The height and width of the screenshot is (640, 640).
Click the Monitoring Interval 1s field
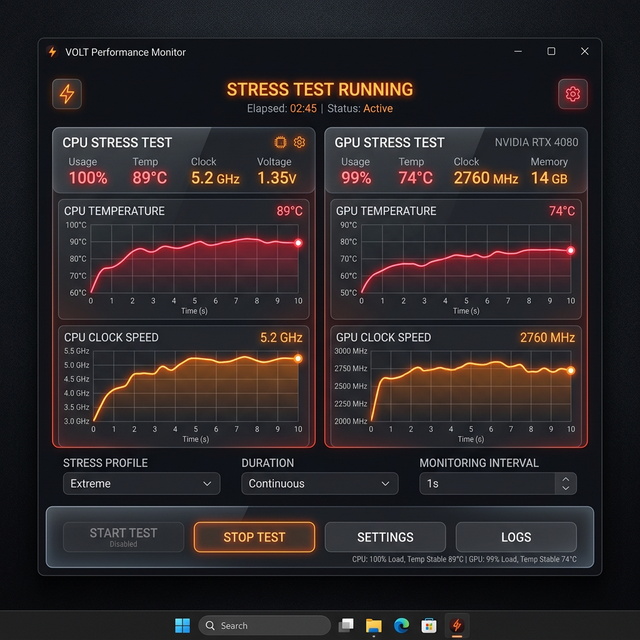[x=487, y=484]
